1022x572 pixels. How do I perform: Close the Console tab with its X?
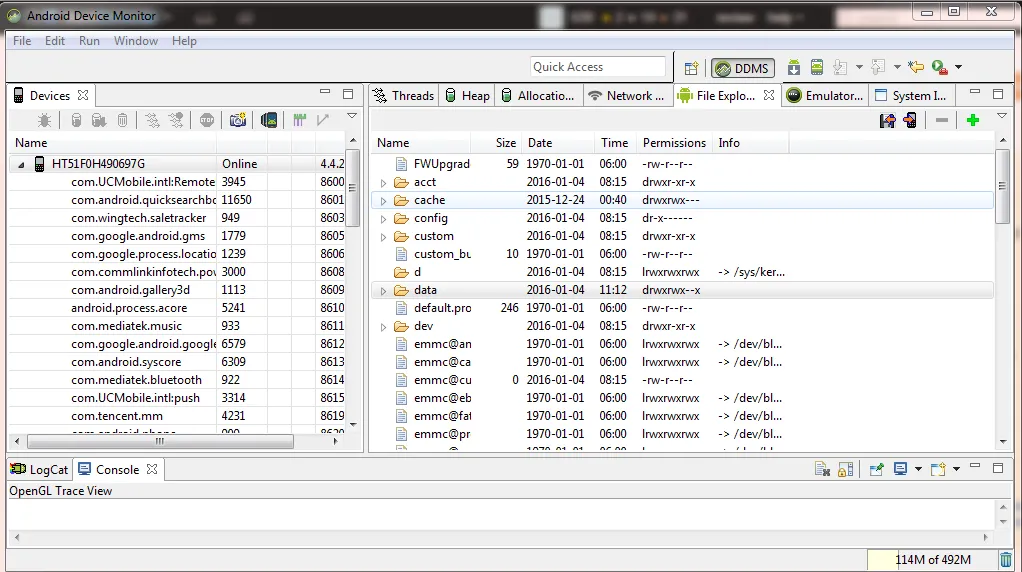click(x=152, y=469)
